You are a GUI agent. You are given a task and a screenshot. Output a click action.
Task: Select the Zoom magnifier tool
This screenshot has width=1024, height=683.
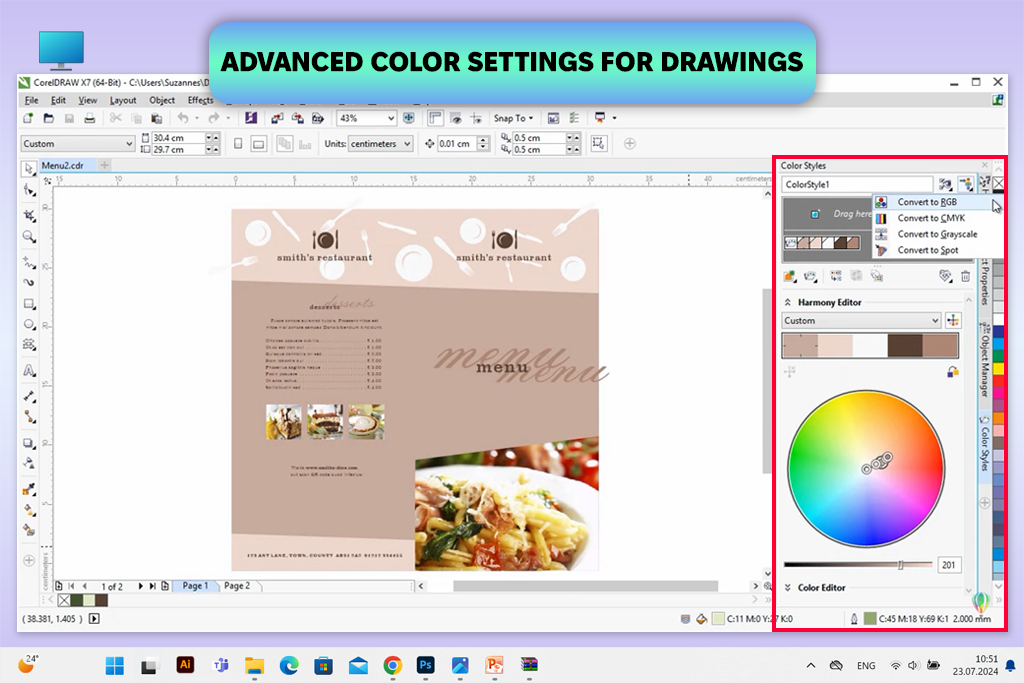29,236
